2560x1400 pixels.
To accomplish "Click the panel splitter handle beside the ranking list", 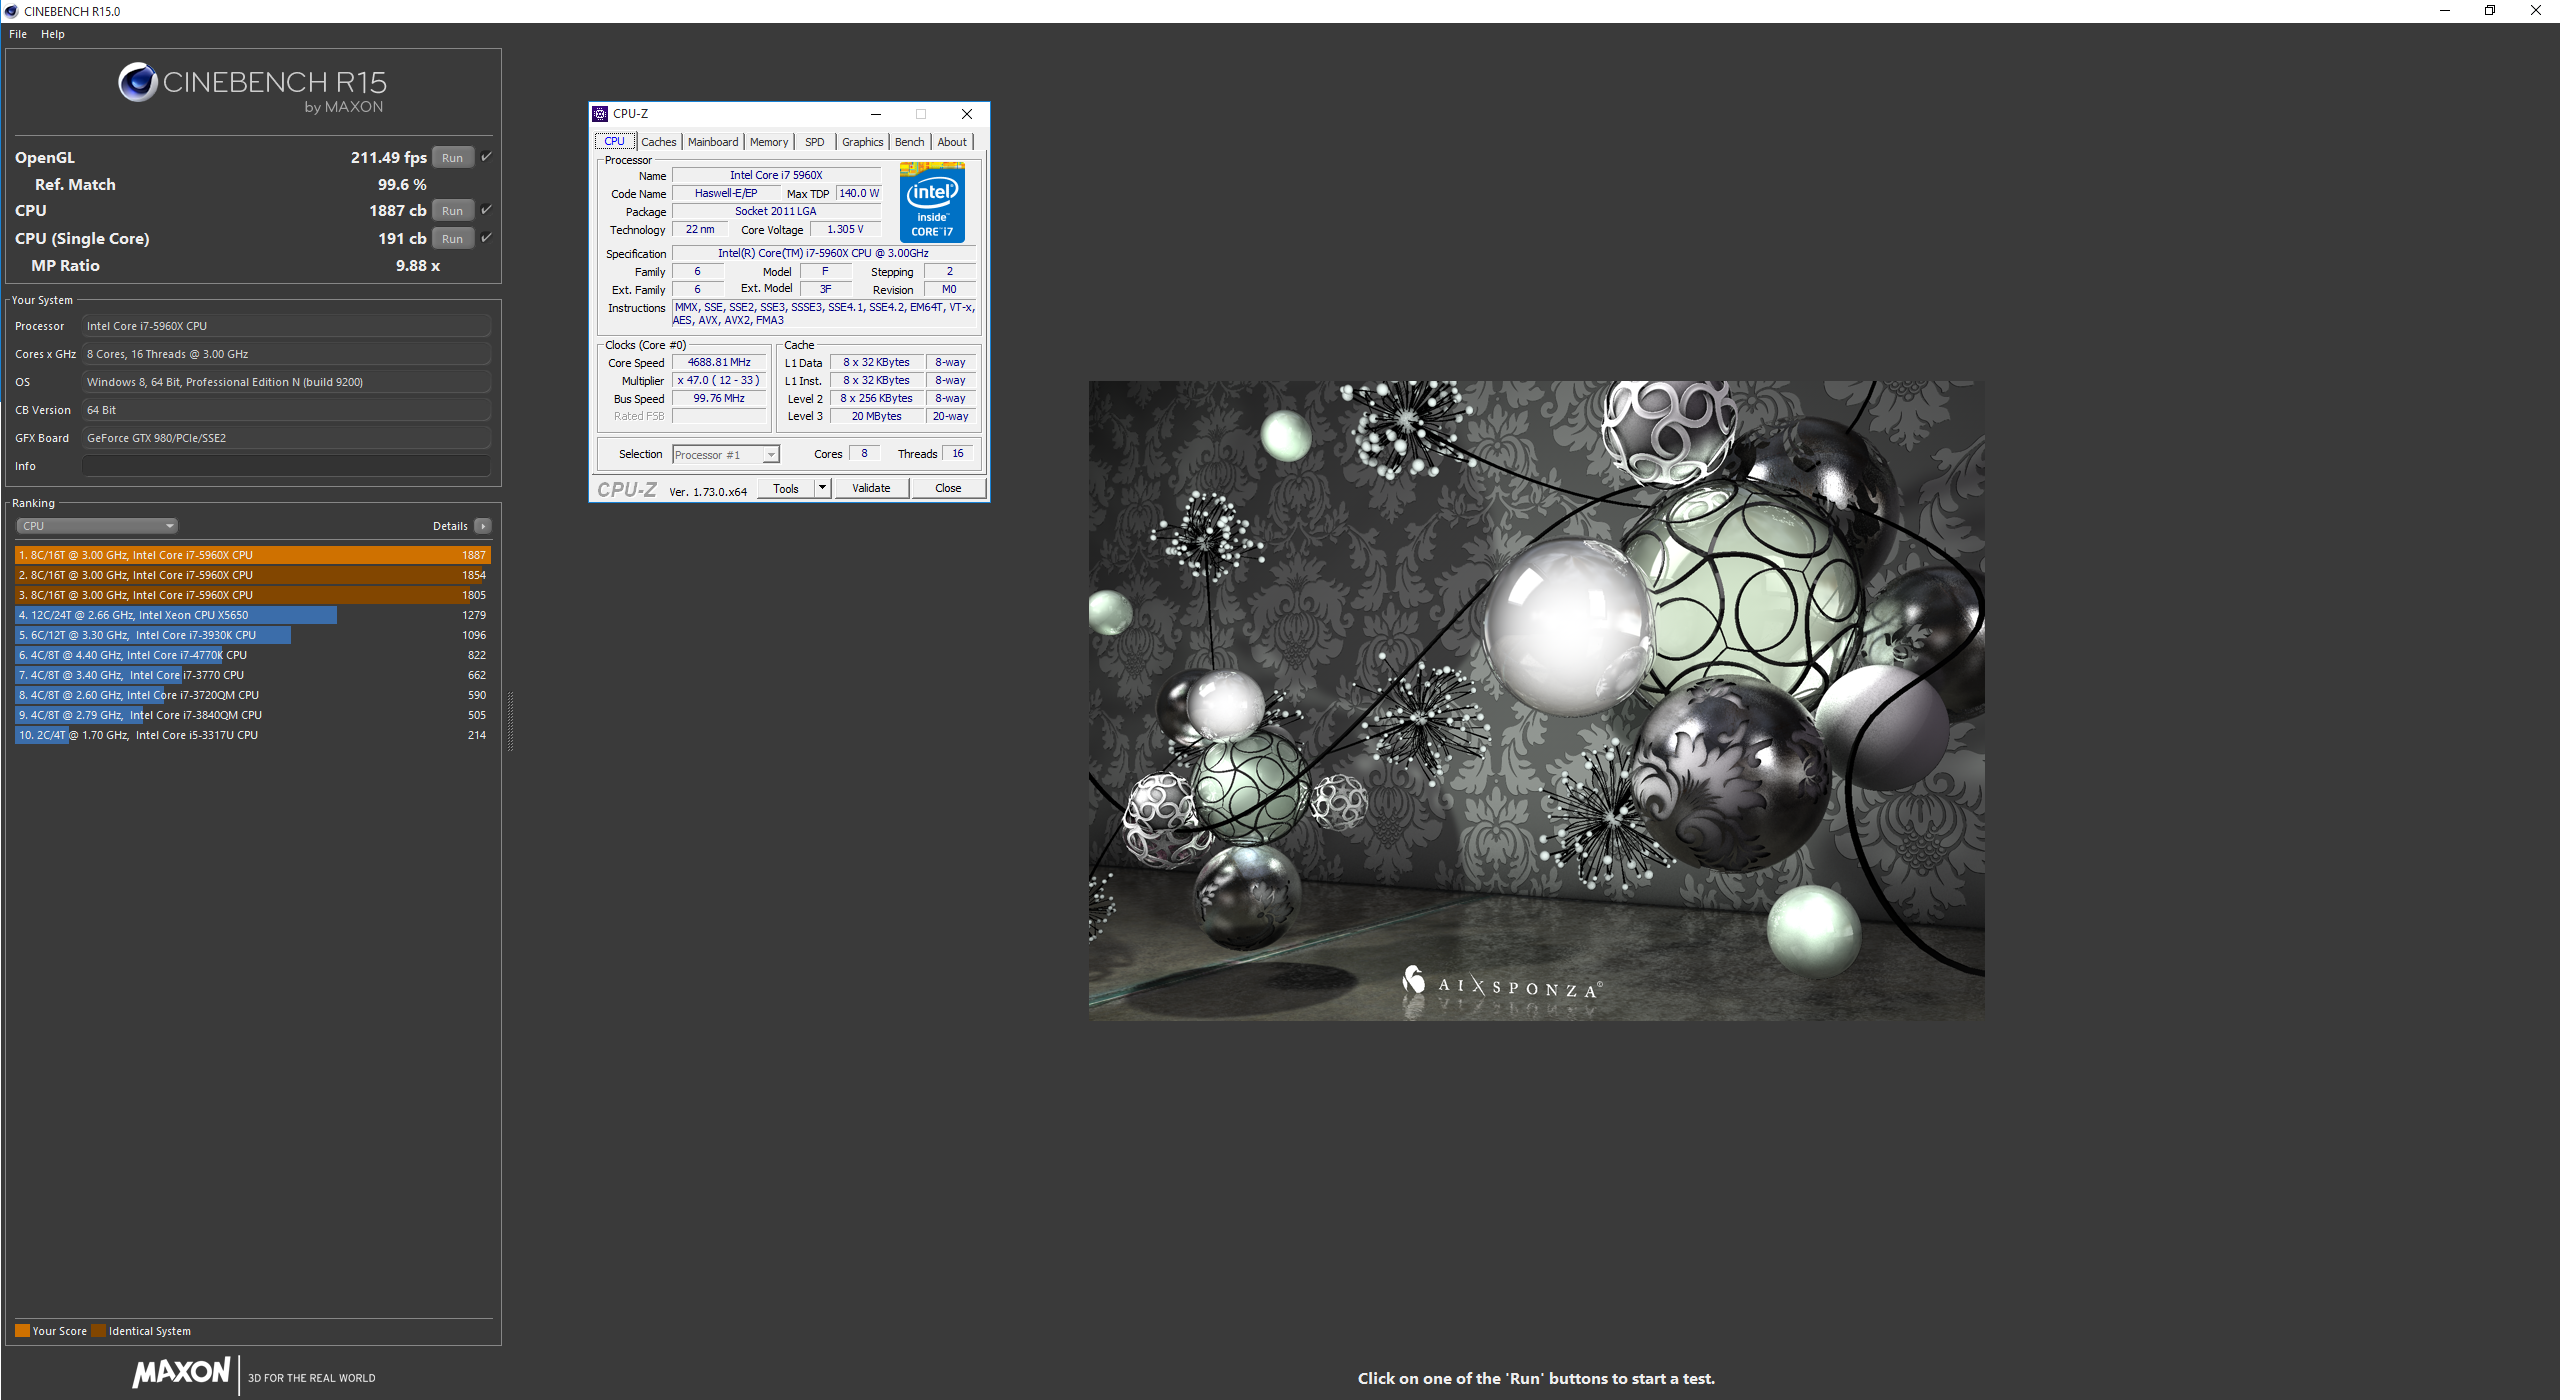I will pyautogui.click(x=510, y=720).
